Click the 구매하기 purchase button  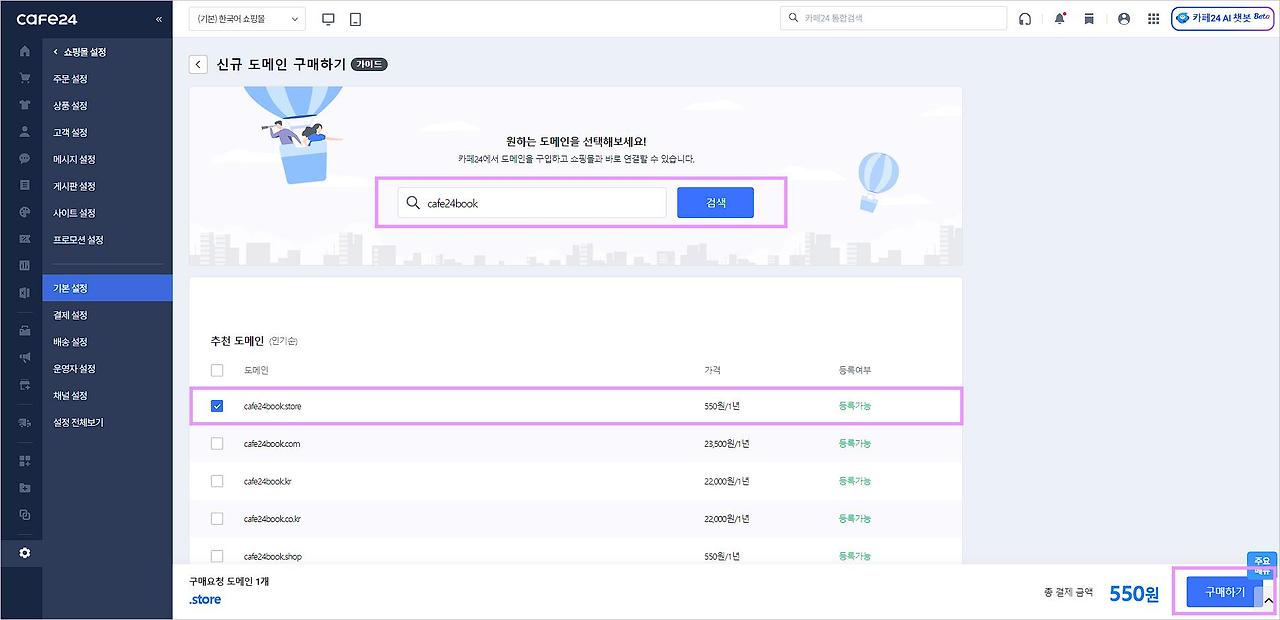click(x=1224, y=592)
